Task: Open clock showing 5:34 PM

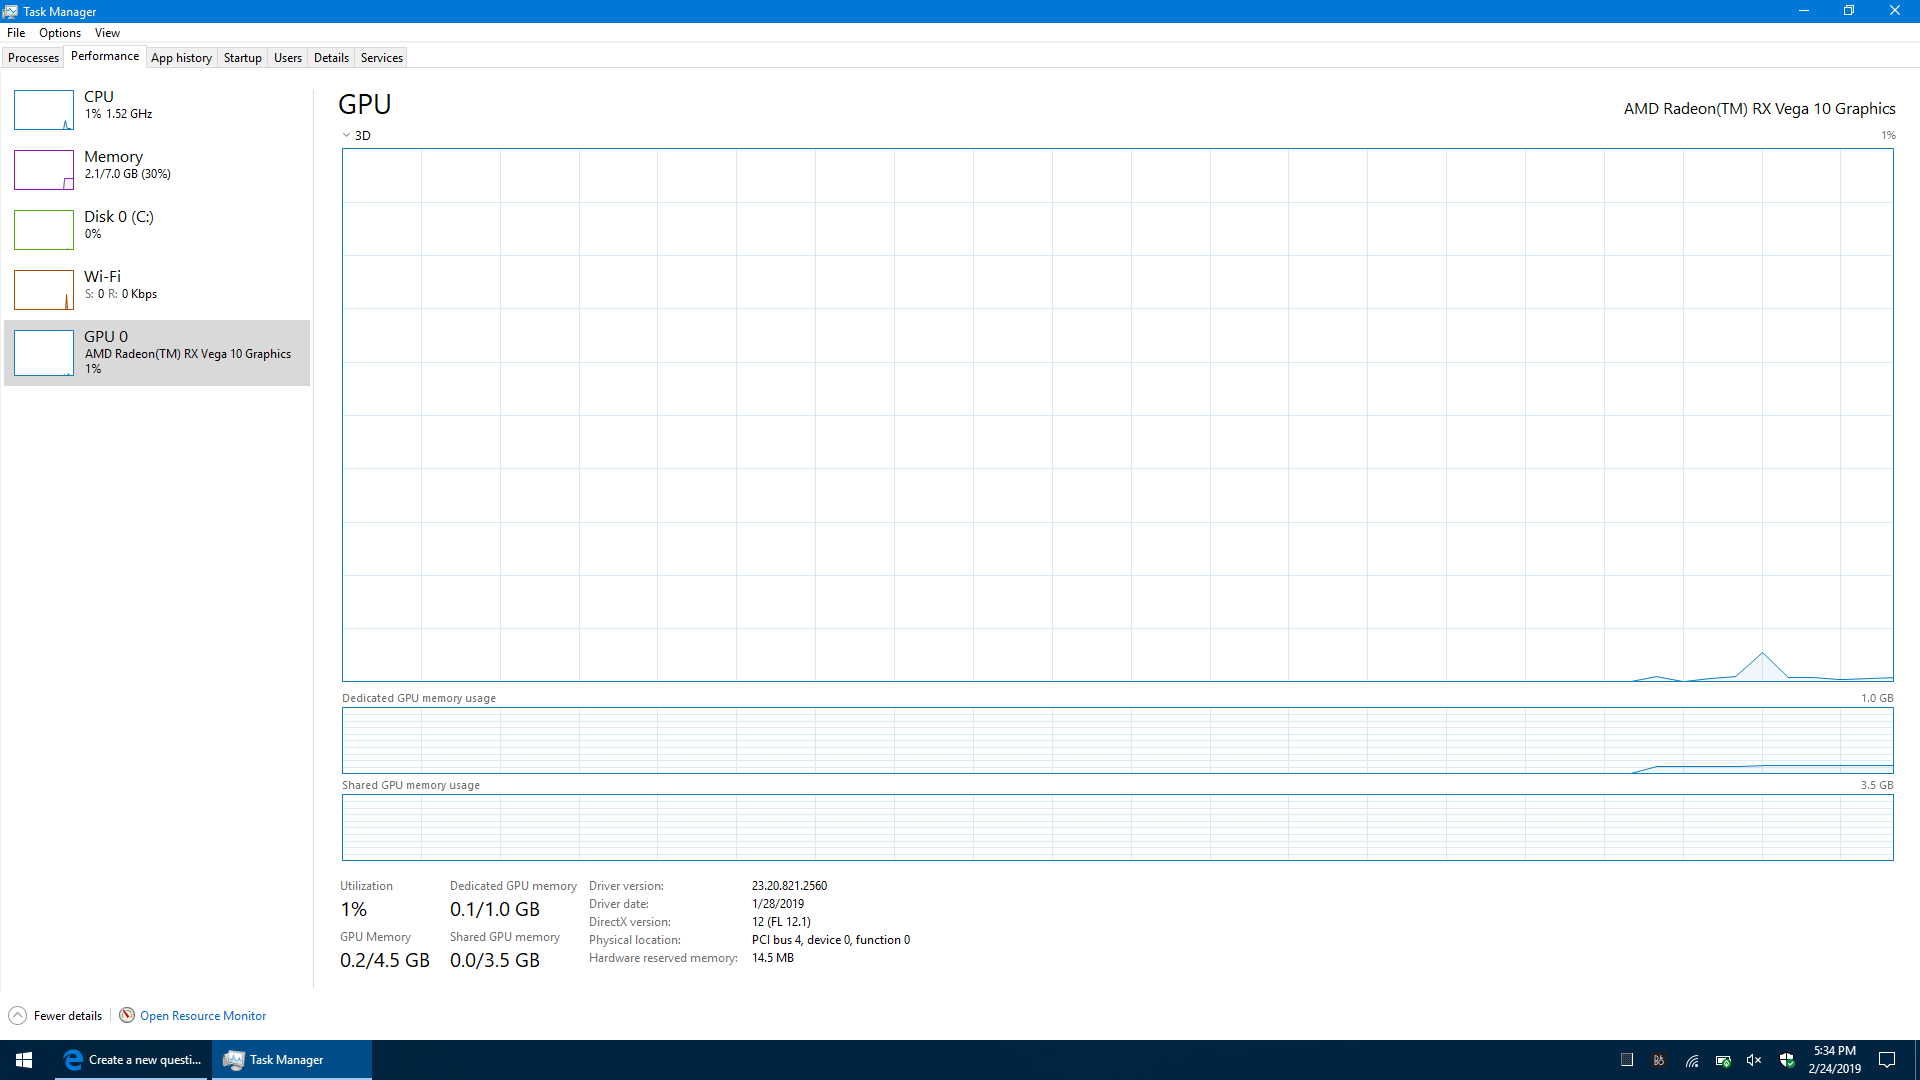Action: pos(1835,1060)
